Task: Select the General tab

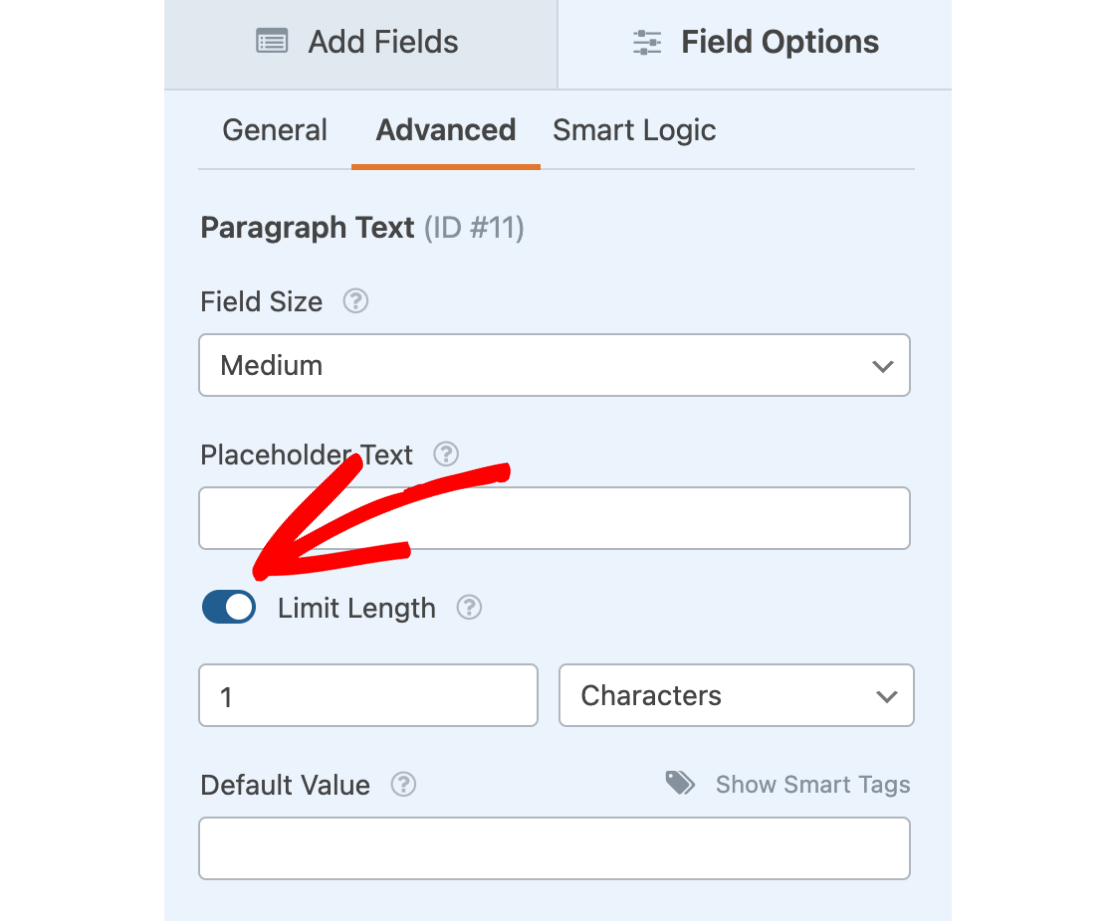Action: pos(275,130)
